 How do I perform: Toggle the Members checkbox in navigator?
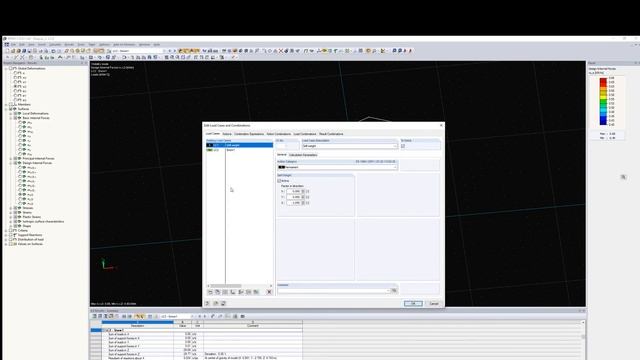[11, 104]
